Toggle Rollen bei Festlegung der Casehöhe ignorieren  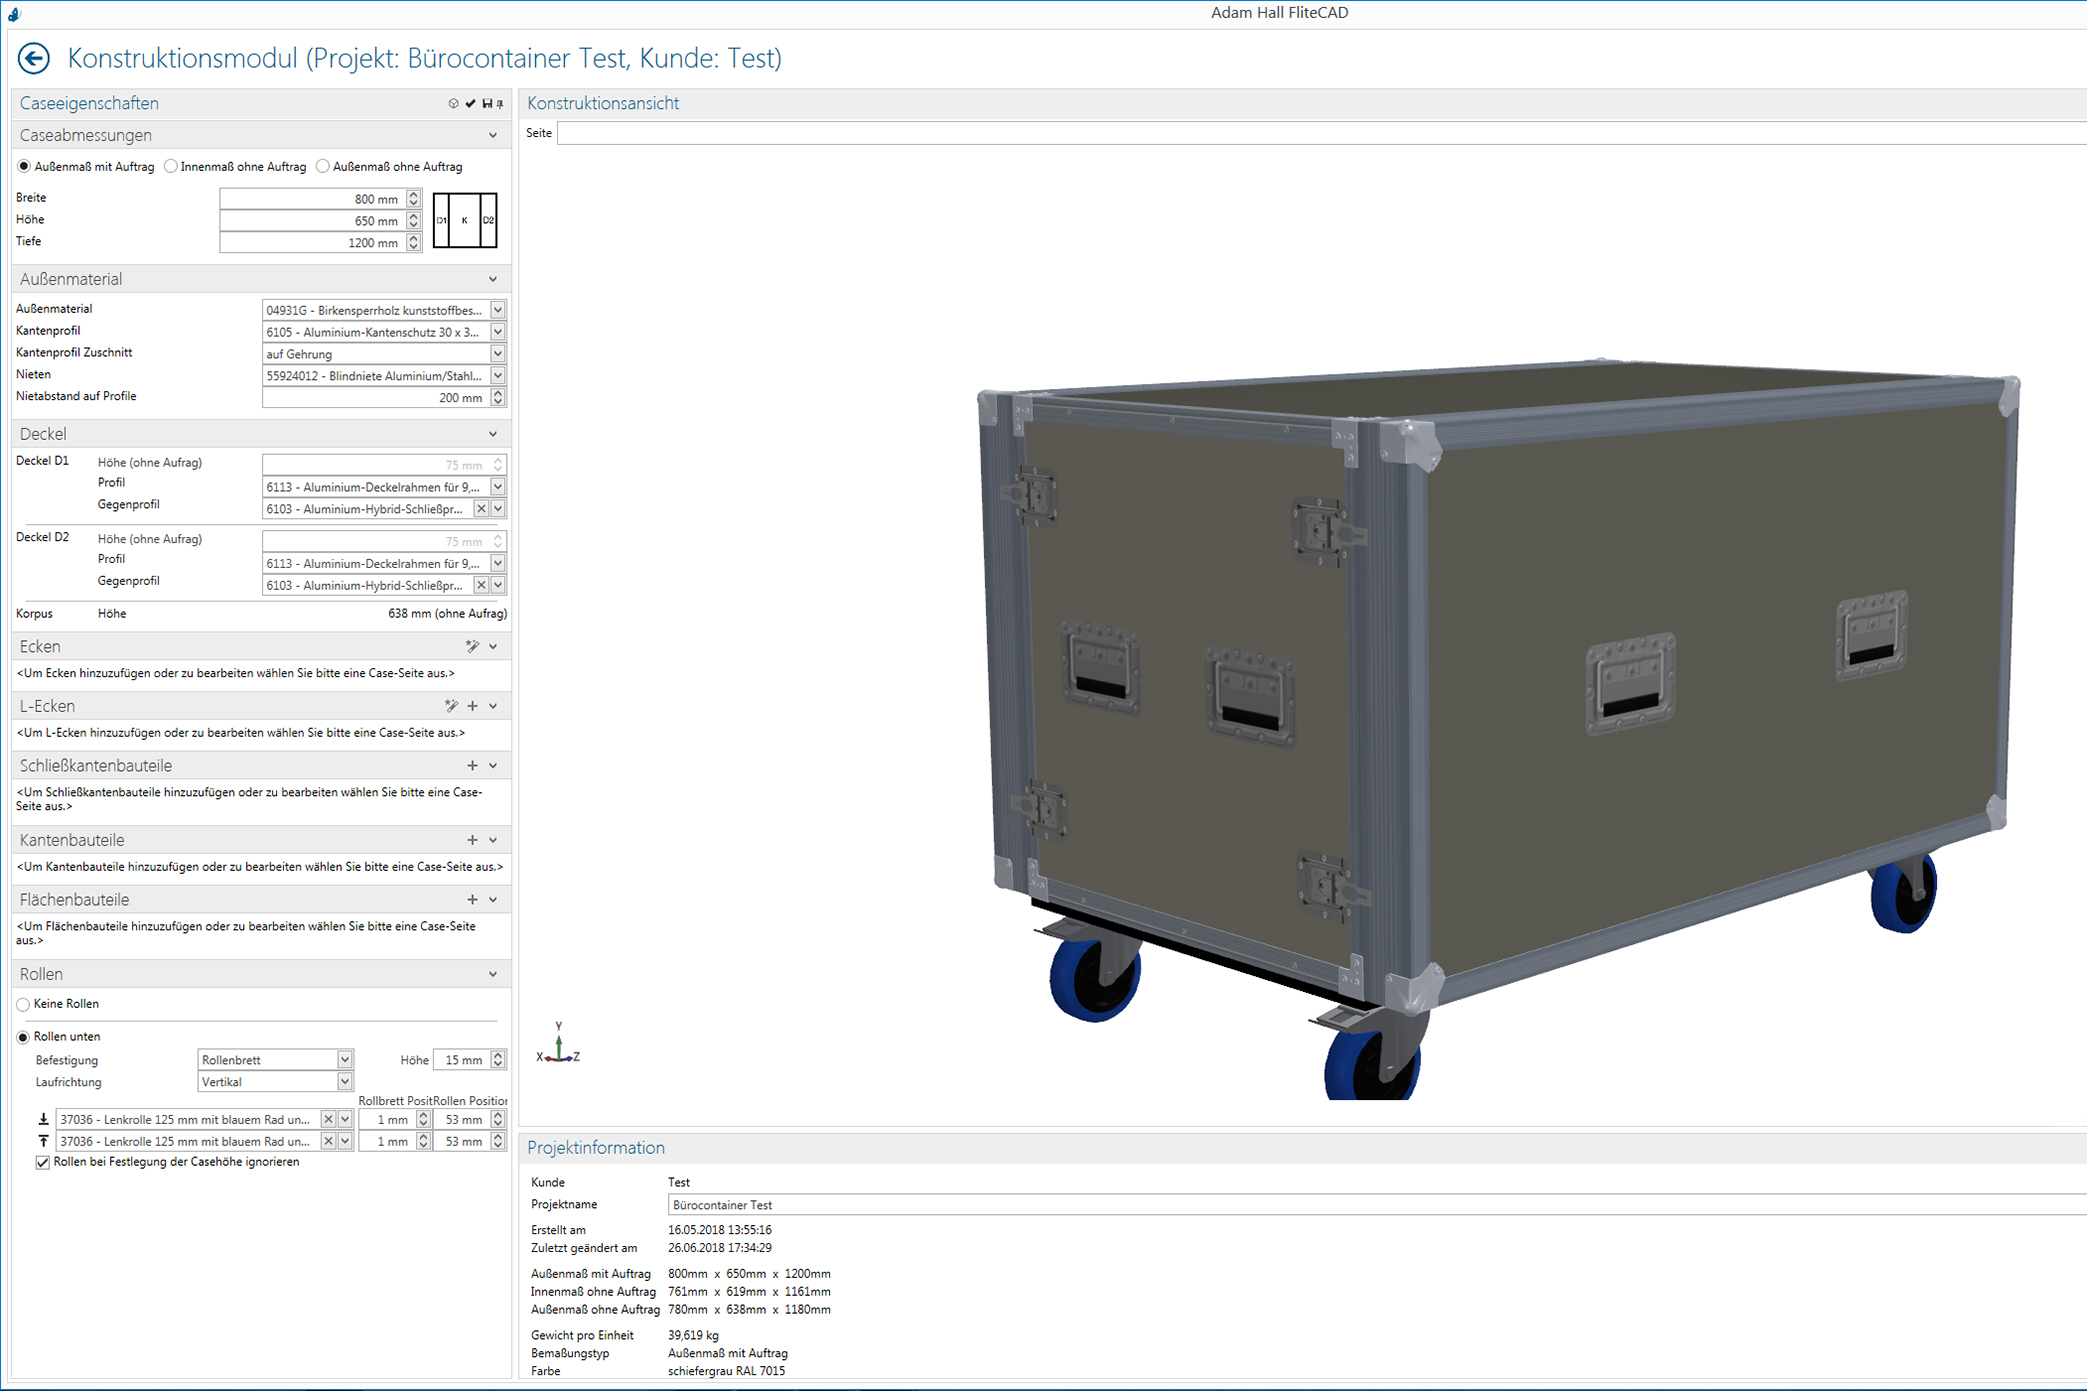point(42,1162)
